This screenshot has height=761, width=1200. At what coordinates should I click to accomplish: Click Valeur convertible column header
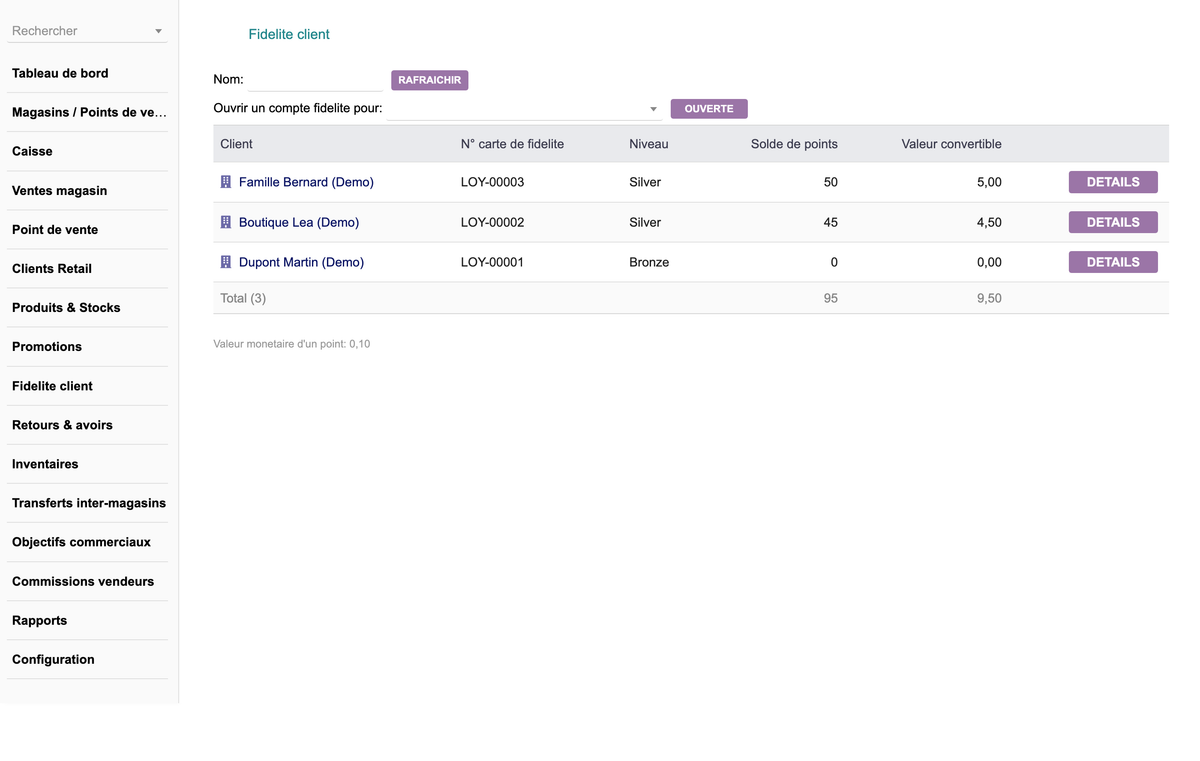pyautogui.click(x=951, y=144)
